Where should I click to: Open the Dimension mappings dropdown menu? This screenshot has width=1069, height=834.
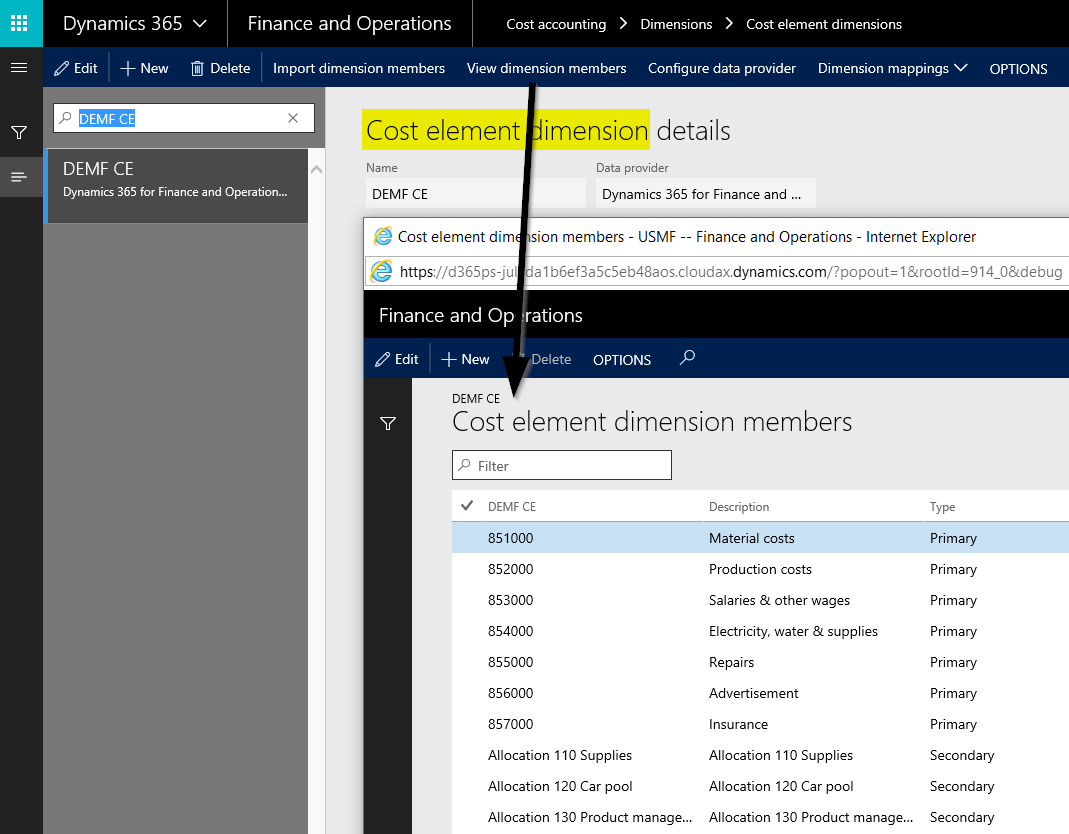[x=892, y=68]
